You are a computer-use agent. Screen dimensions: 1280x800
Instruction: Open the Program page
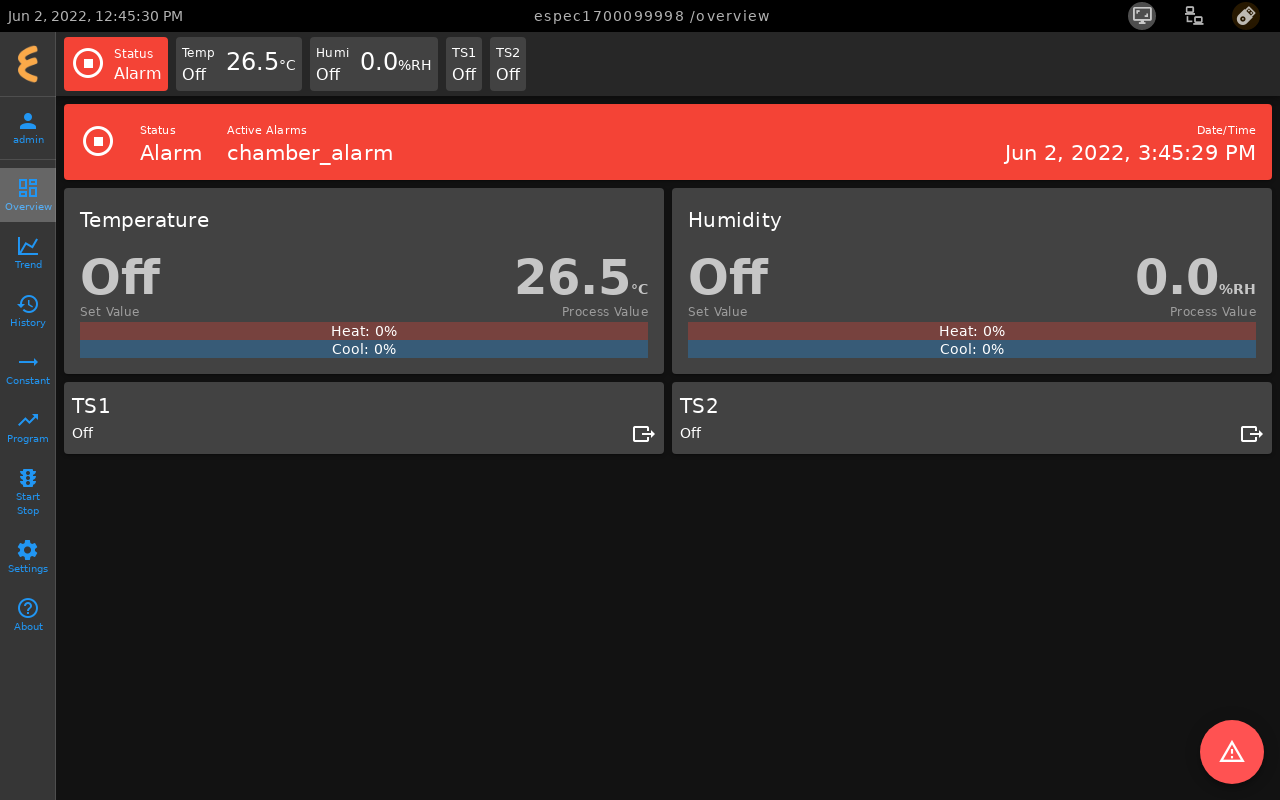tap(28, 426)
